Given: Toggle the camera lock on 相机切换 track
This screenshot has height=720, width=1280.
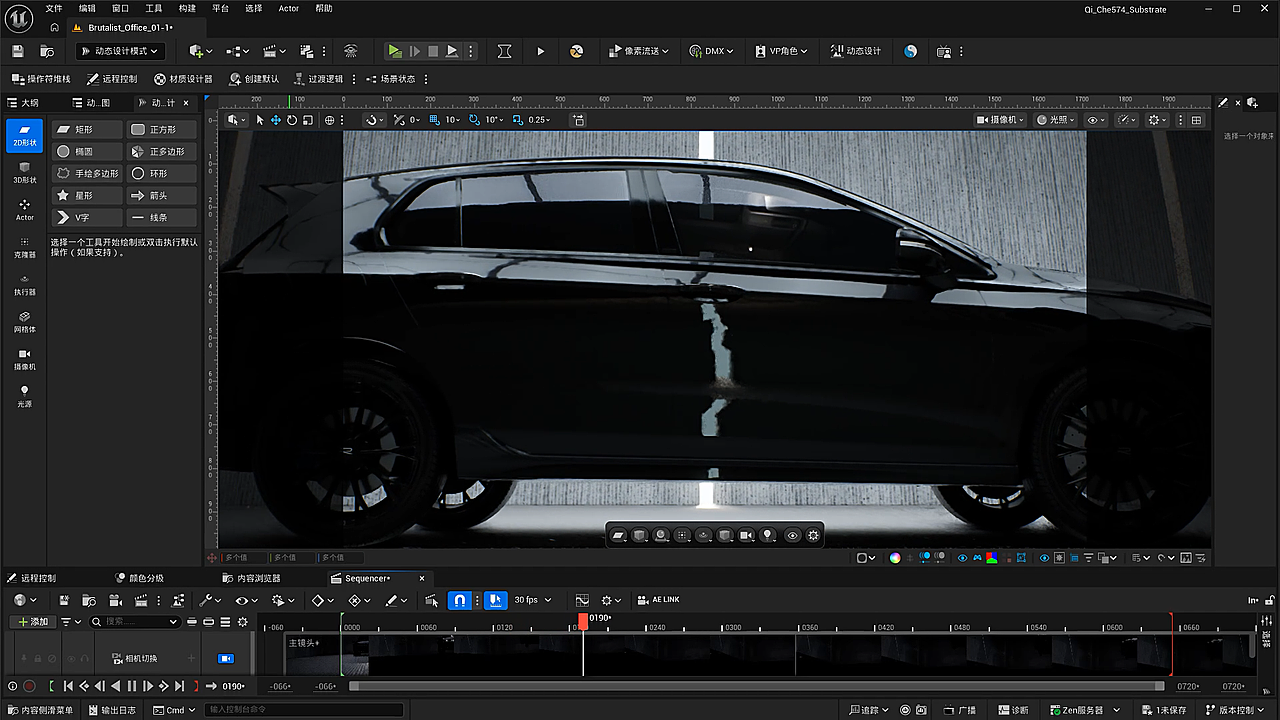Looking at the screenshot, I should click(225, 659).
